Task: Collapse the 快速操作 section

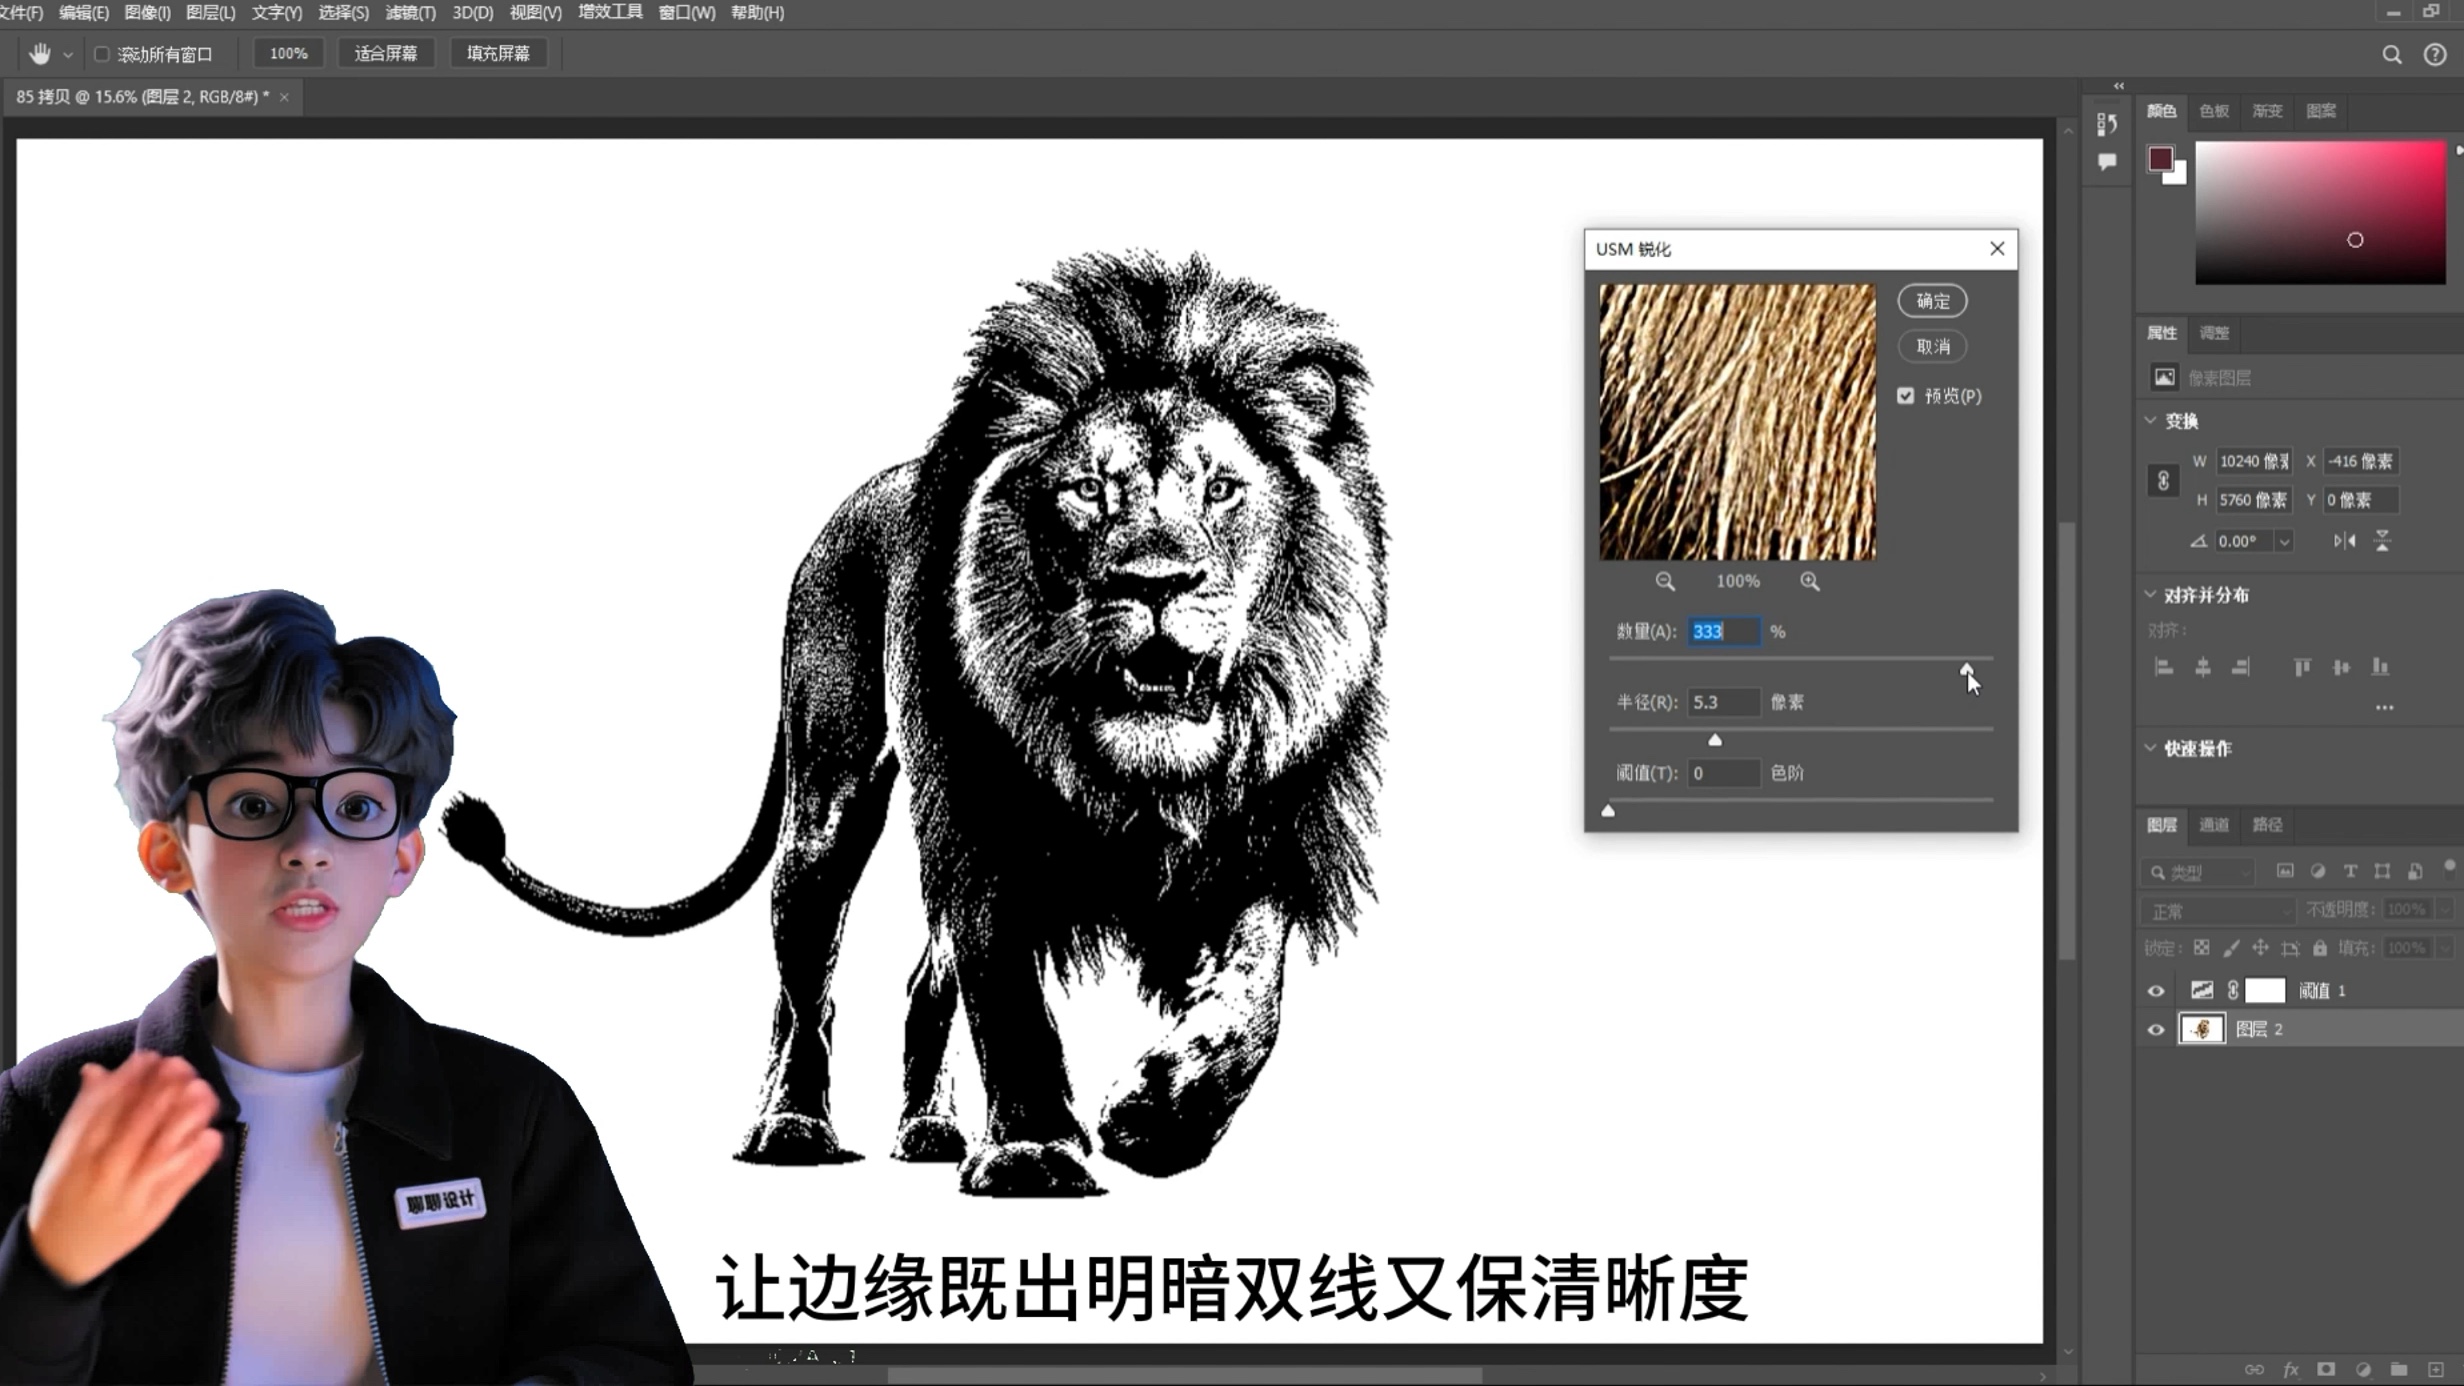Action: coord(2151,747)
